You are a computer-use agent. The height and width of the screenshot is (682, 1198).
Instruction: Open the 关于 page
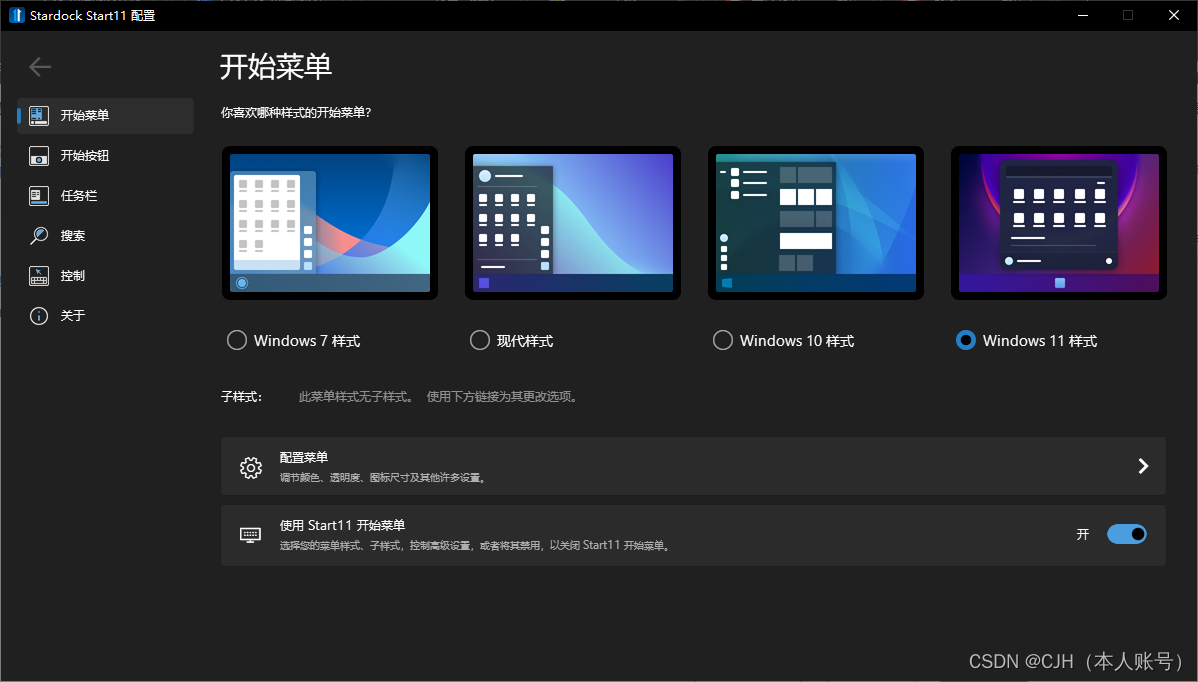coord(38,315)
